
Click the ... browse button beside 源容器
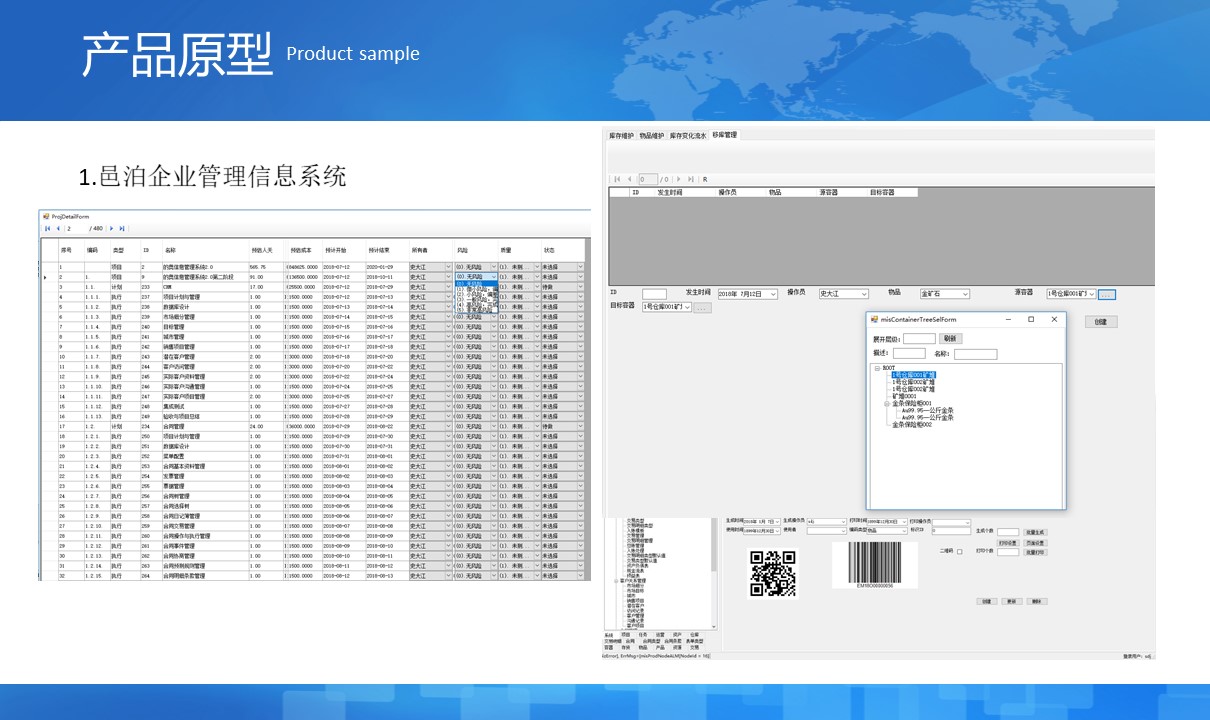(1106, 294)
